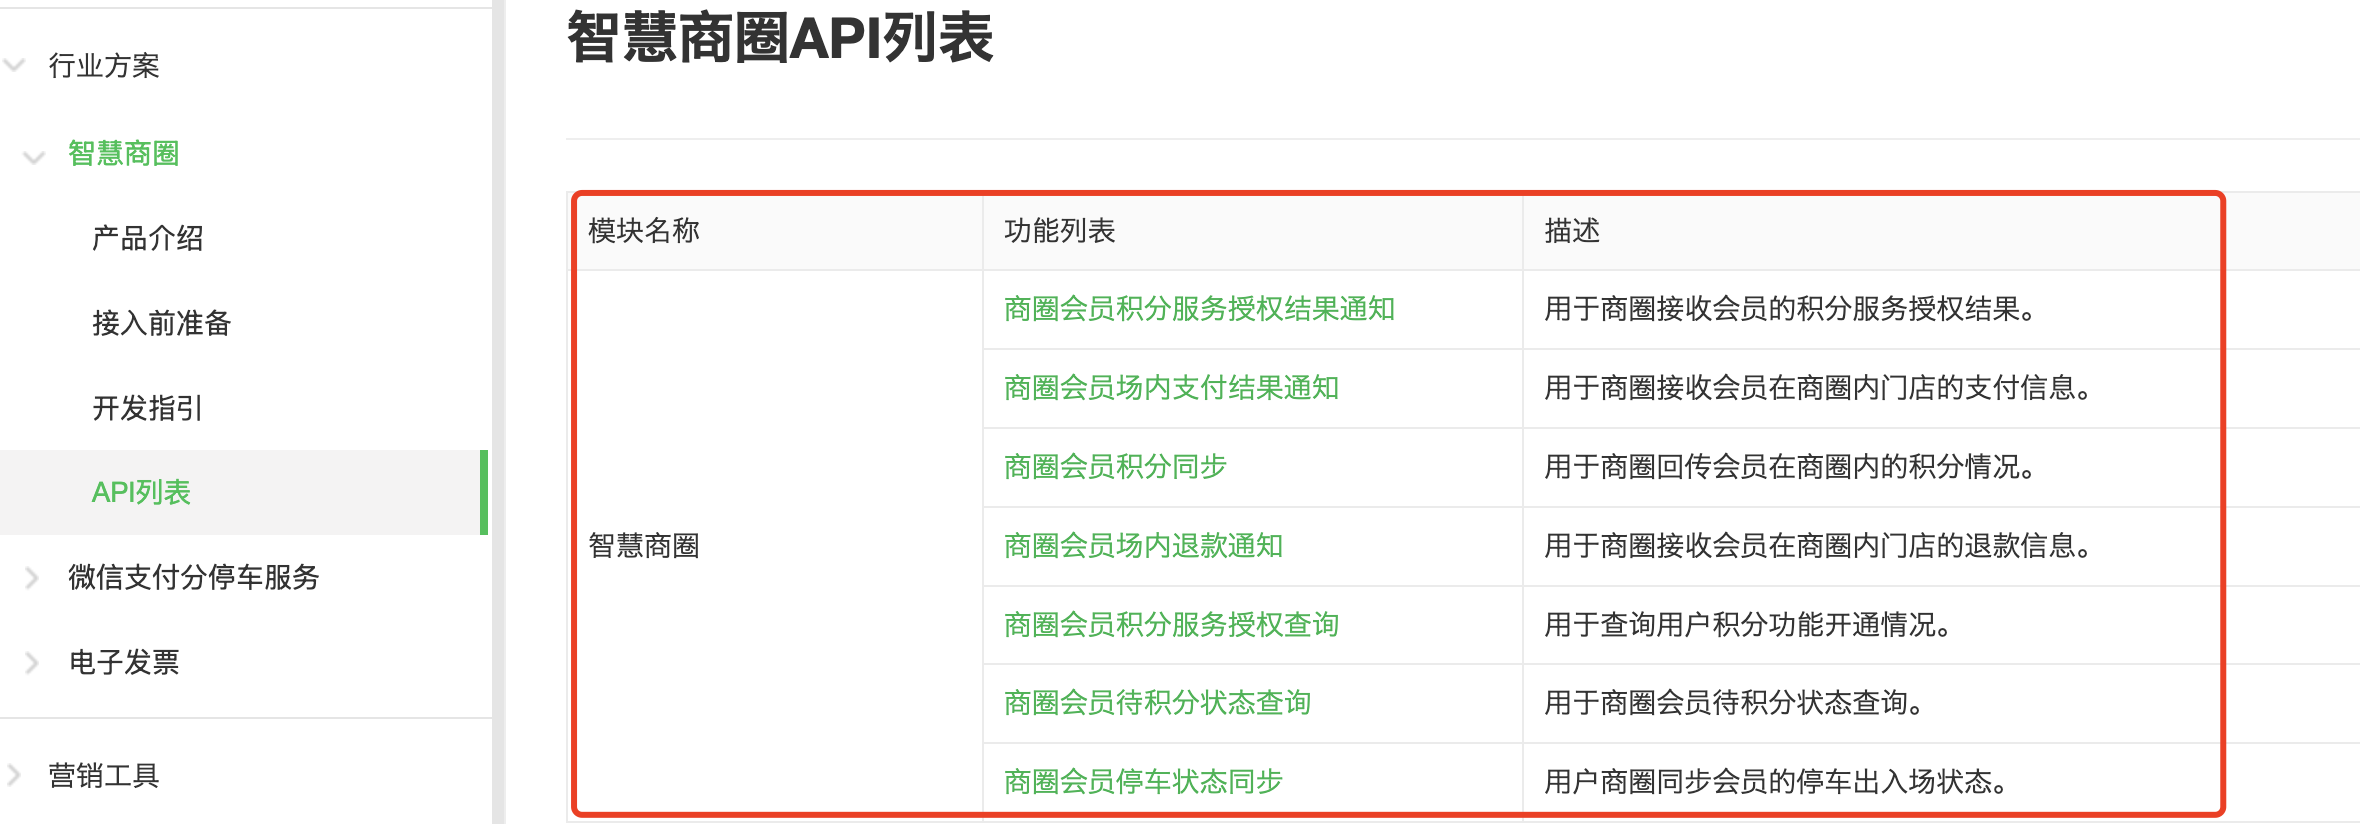The height and width of the screenshot is (824, 2360).
Task: Click the 描述 column header
Action: 1572,231
